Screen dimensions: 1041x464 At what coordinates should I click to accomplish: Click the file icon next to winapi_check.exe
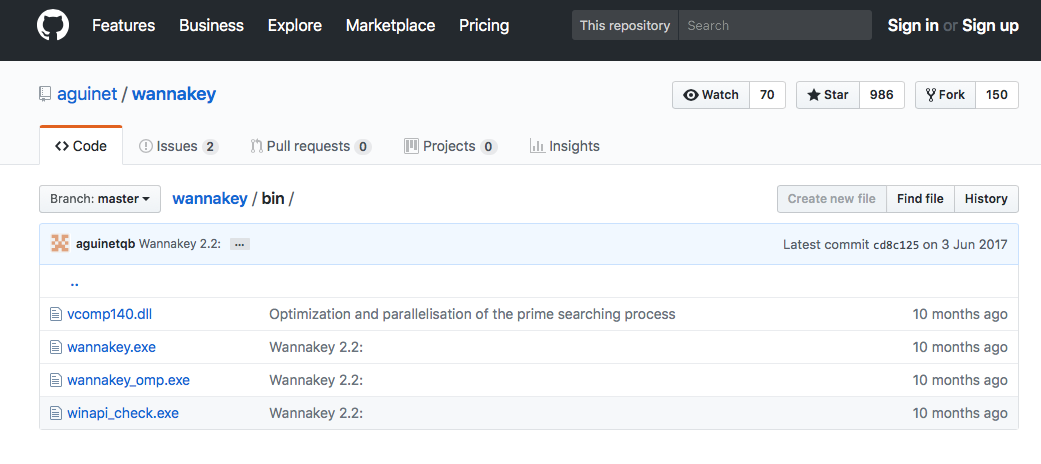coord(56,413)
